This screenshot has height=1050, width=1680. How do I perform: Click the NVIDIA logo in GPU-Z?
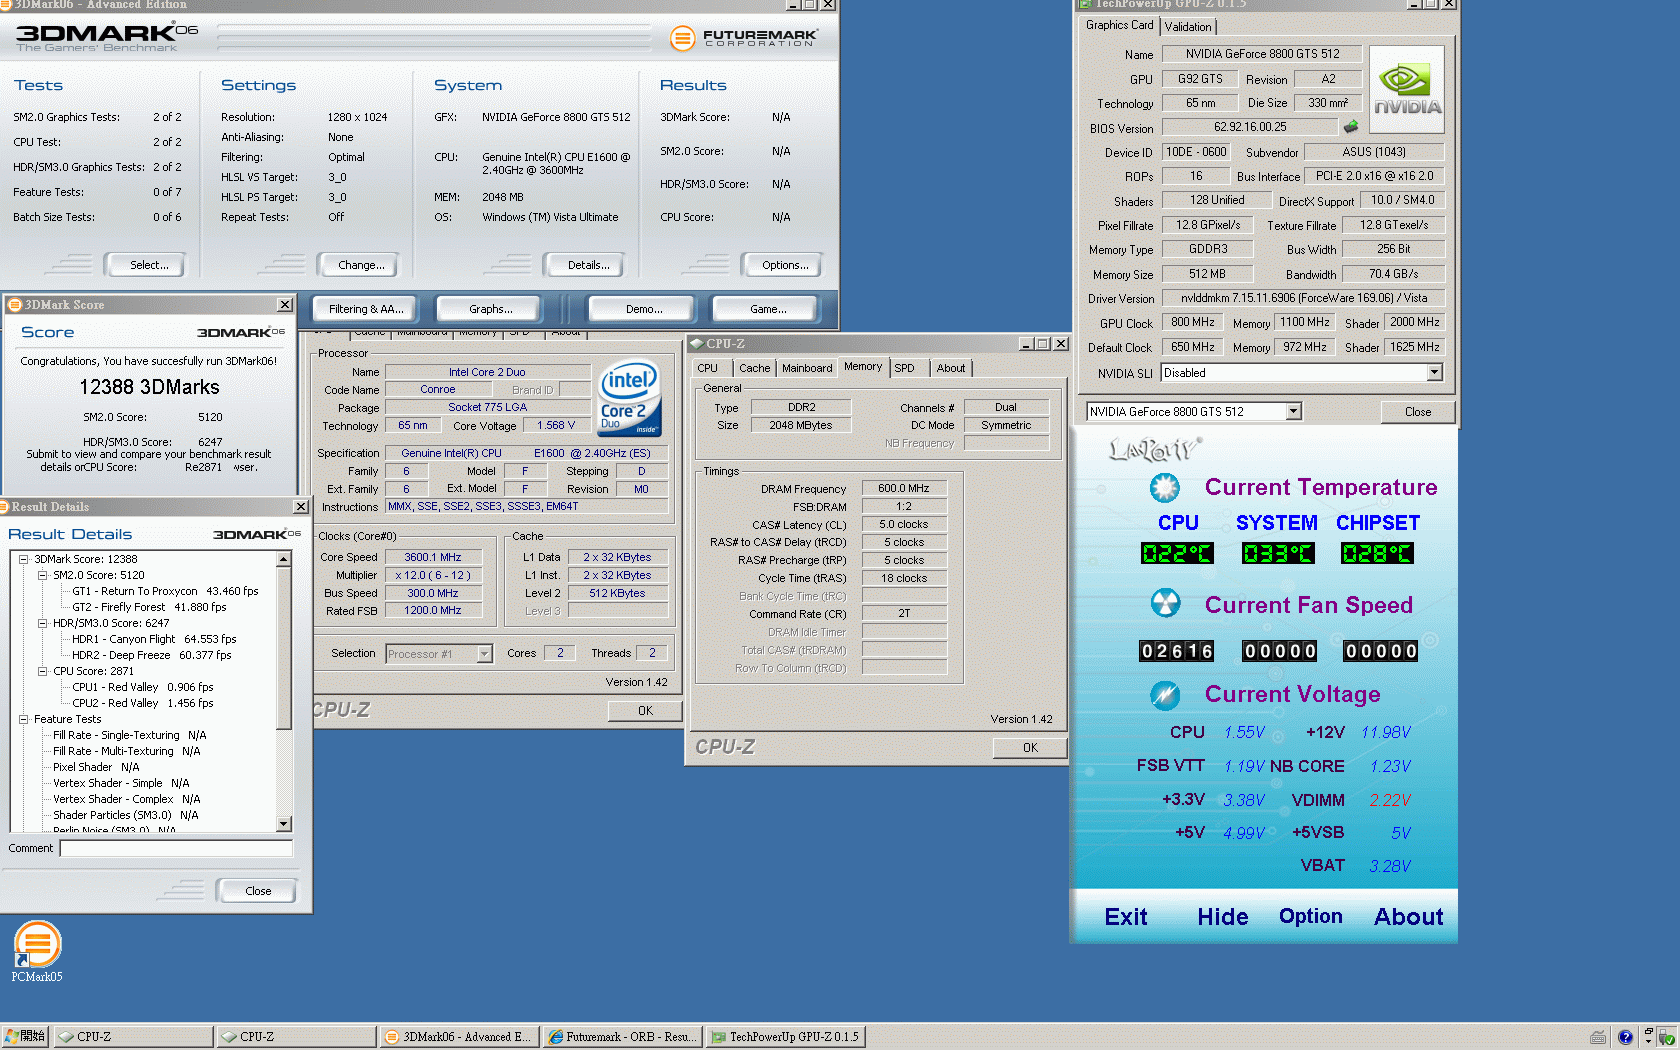tap(1407, 90)
